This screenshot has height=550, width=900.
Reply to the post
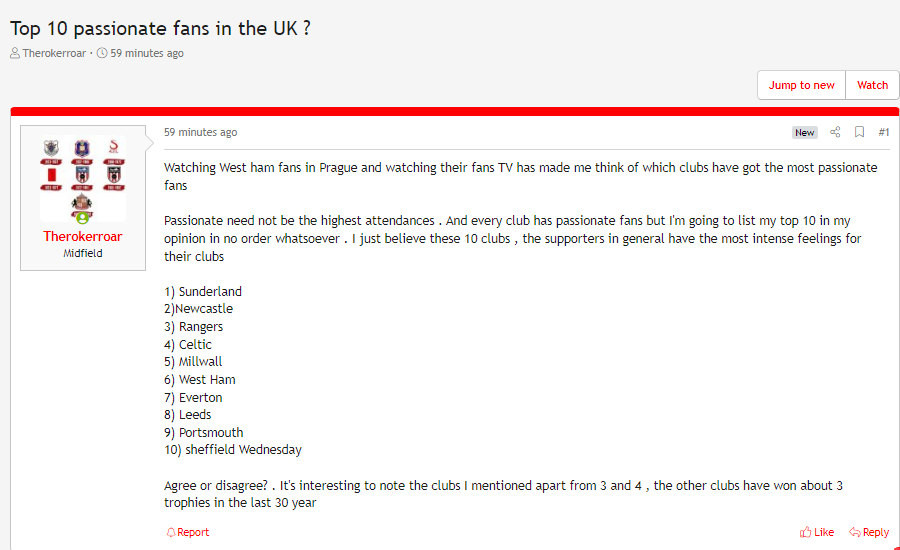[x=869, y=532]
